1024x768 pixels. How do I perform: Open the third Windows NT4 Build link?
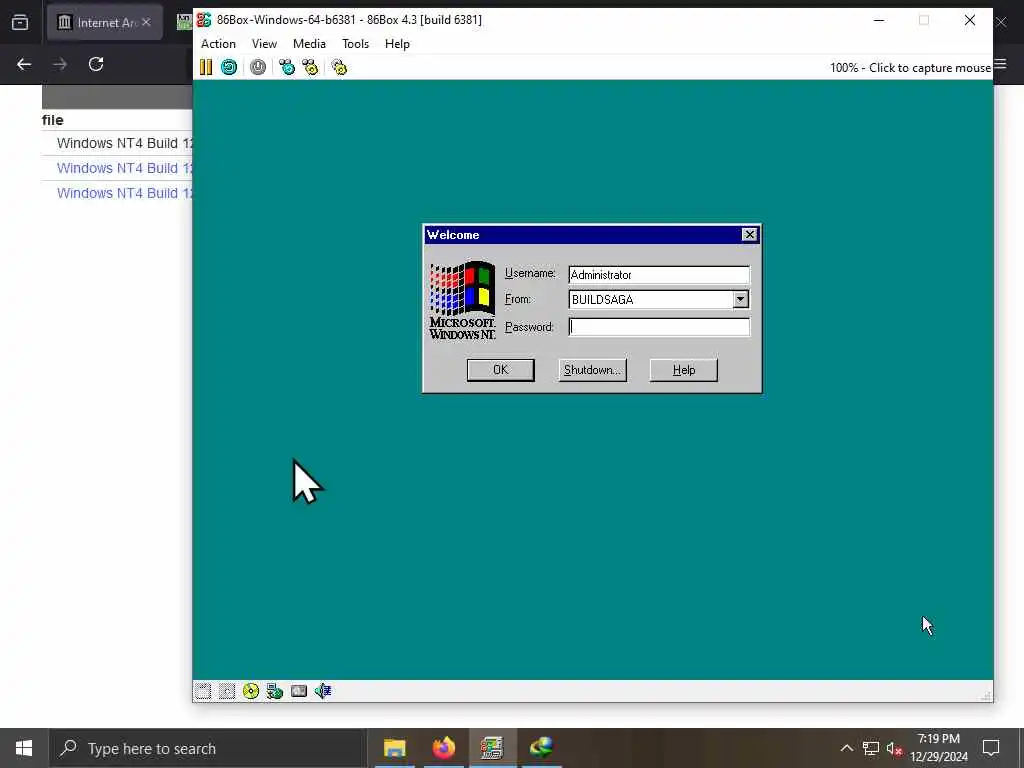tap(125, 193)
